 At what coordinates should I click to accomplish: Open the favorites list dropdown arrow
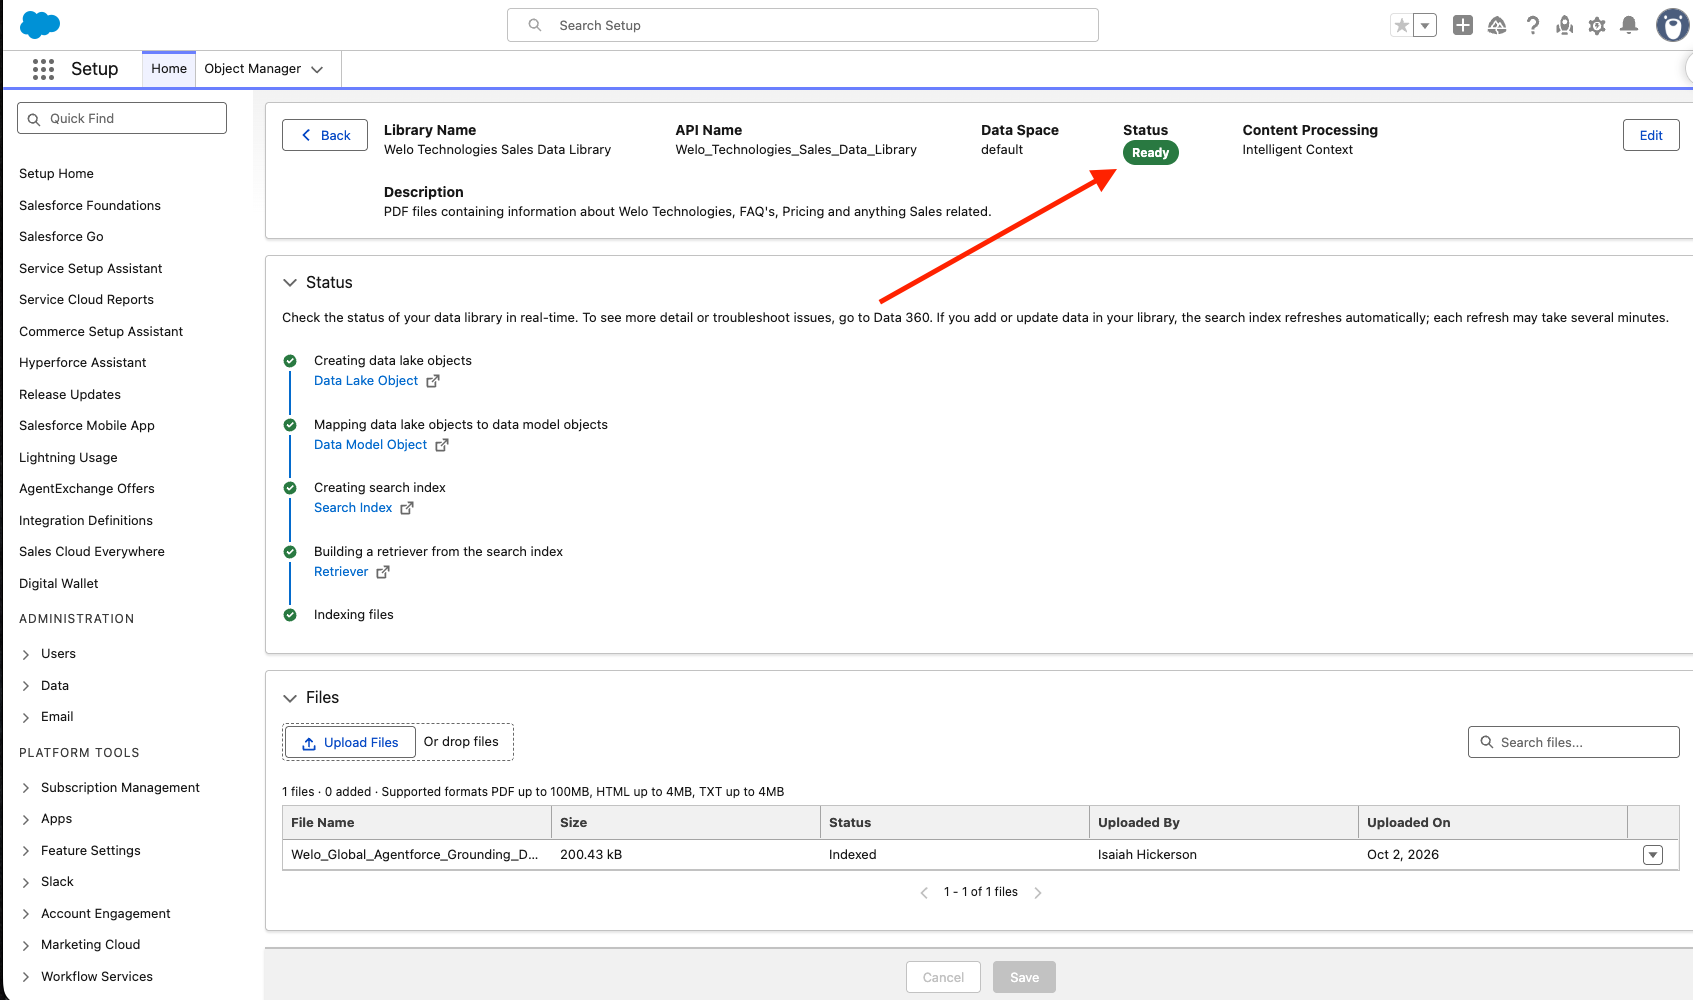(x=1425, y=26)
